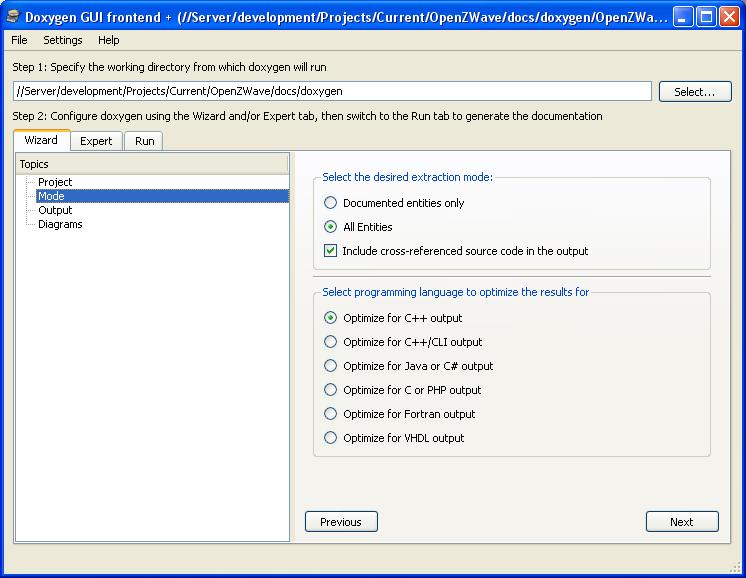Viewport: 746px width, 578px height.
Task: Select Optimize for Java or C# output
Action: 331,366
